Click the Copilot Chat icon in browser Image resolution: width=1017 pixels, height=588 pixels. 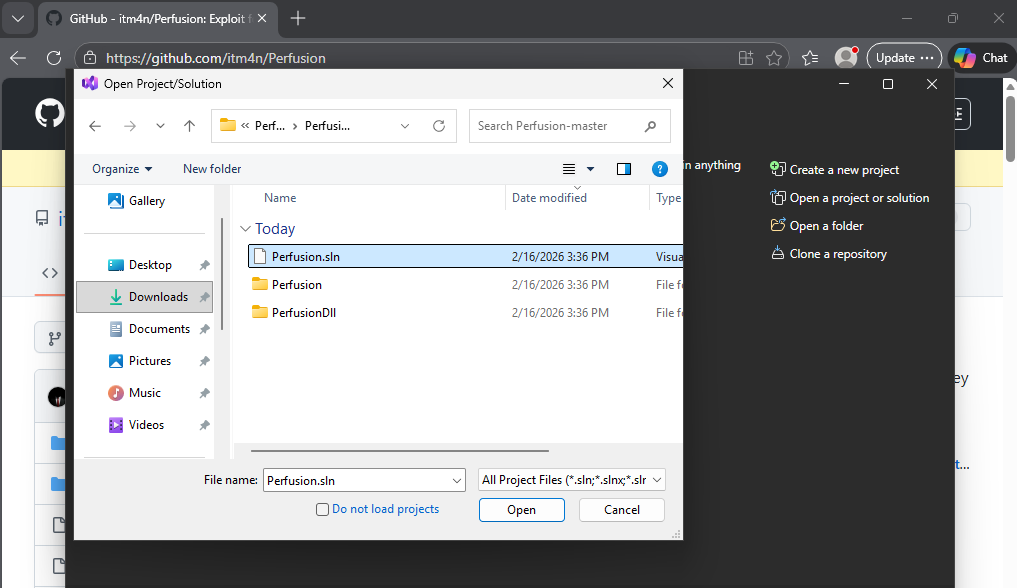coord(979,58)
